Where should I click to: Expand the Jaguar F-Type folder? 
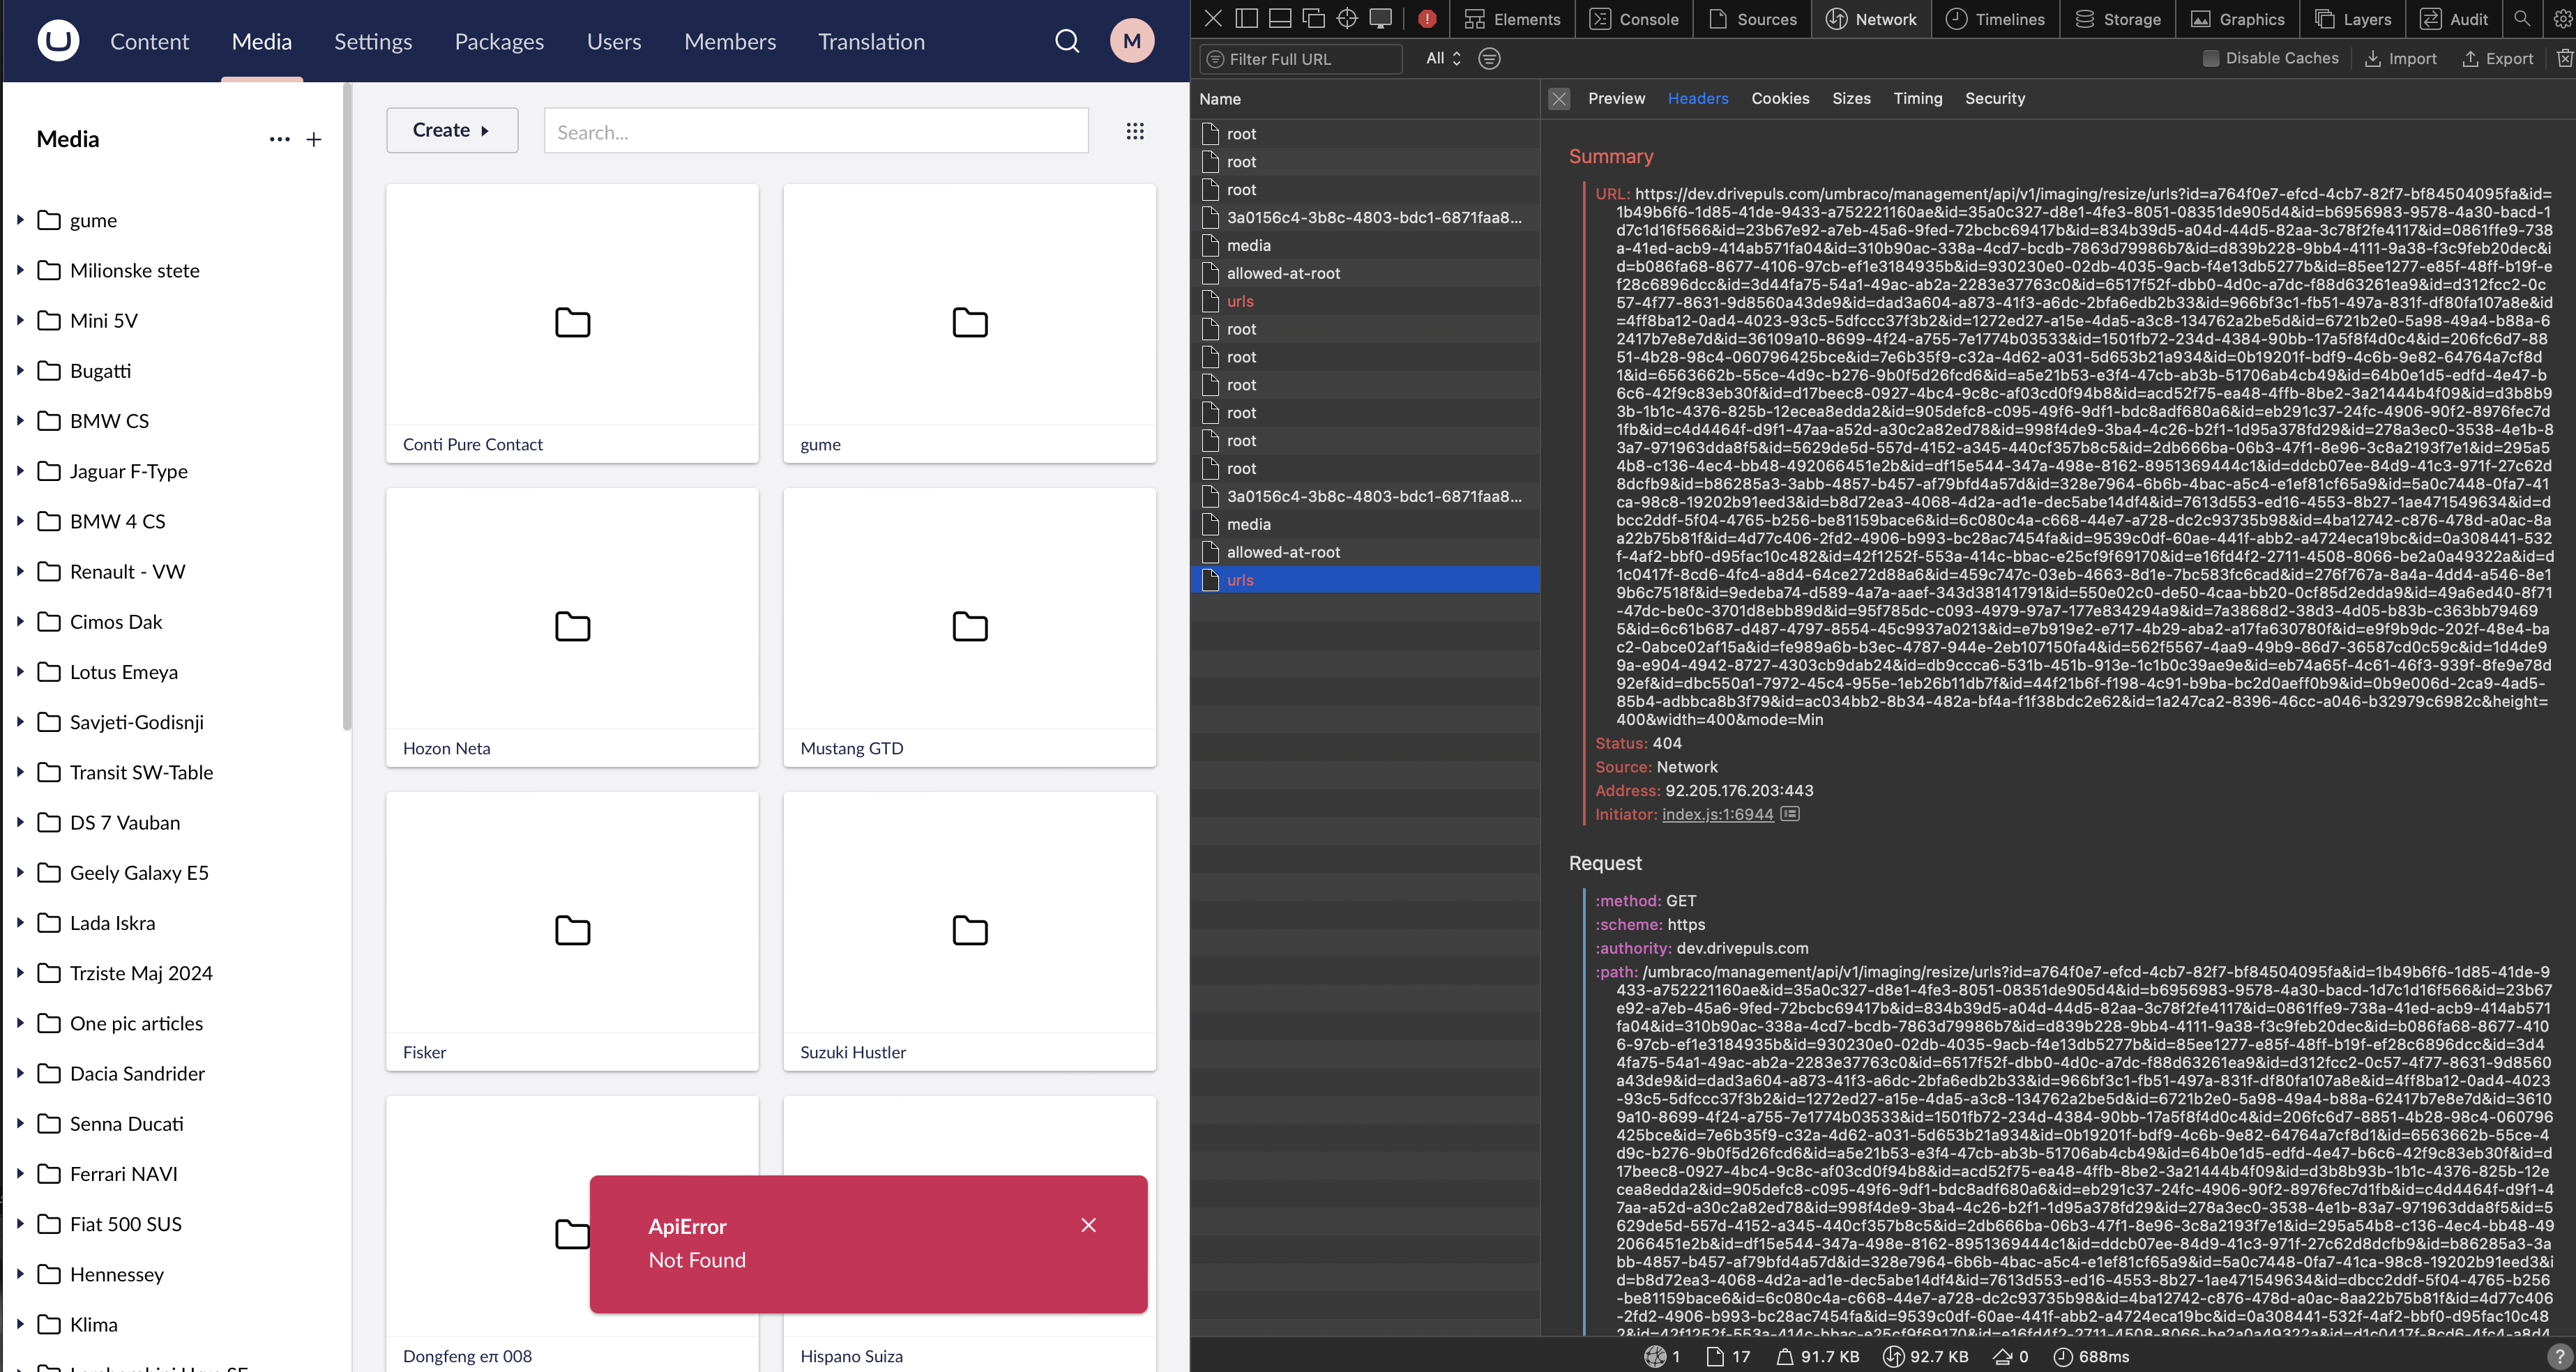coord(20,470)
